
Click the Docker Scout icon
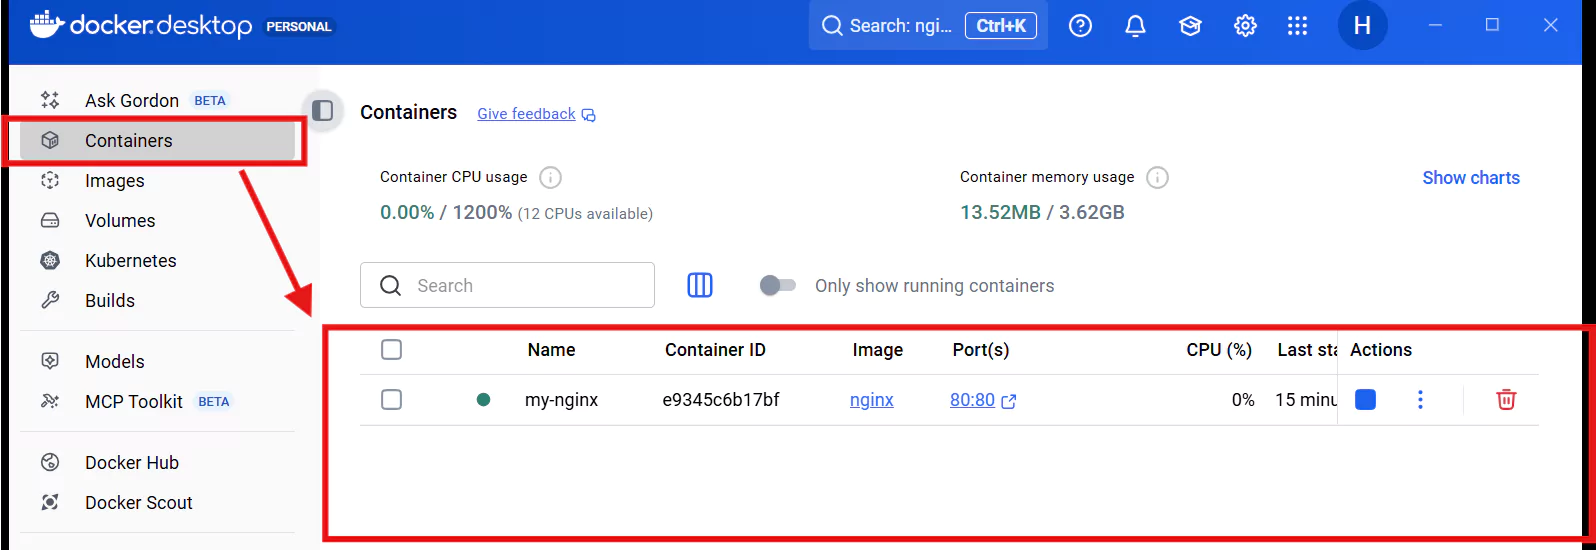[50, 503]
